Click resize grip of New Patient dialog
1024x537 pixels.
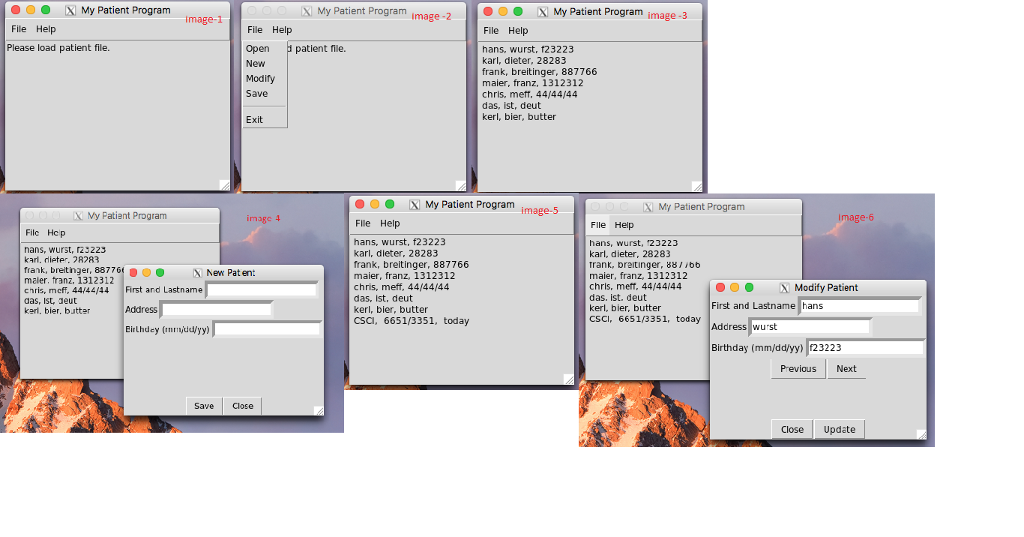[319, 410]
